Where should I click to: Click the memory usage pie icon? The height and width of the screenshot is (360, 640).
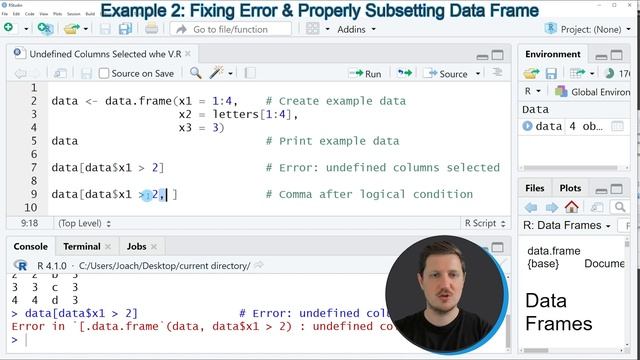609,73
